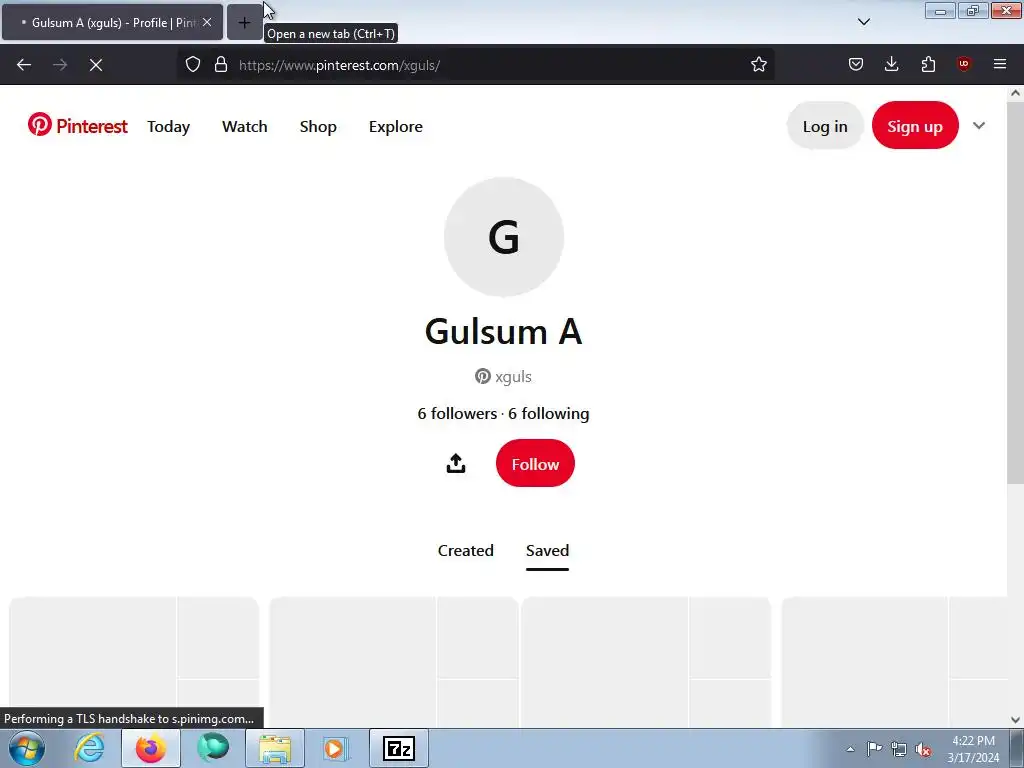Click the Save to Pocket icon
The width and height of the screenshot is (1024, 768).
pyautogui.click(x=856, y=64)
